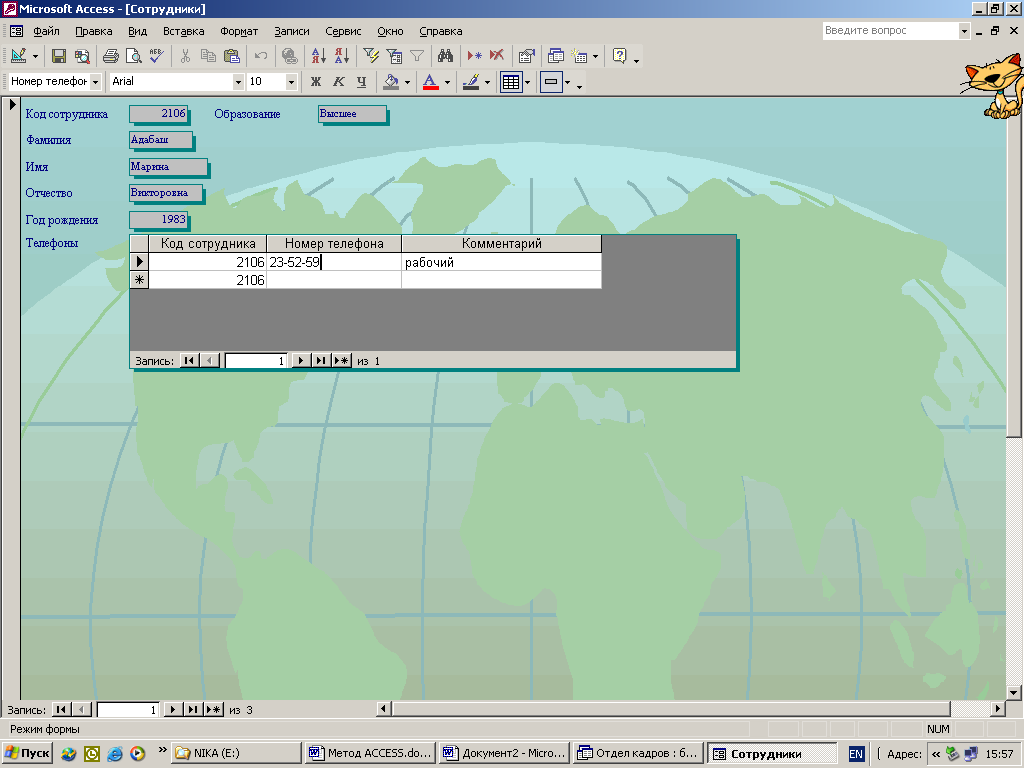Undo last action icon
Image resolution: width=1024 pixels, height=768 pixels.
tap(261, 56)
